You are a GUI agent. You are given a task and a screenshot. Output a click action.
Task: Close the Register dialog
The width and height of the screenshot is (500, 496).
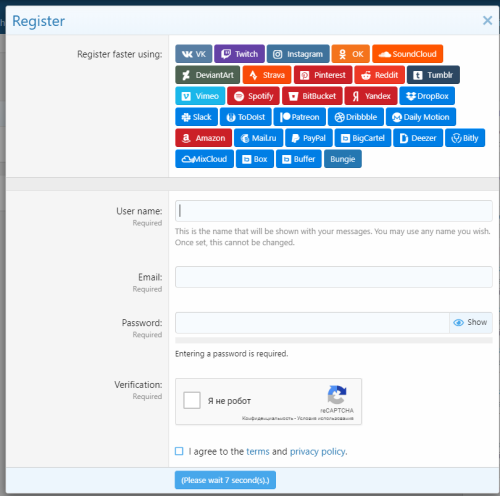487,20
